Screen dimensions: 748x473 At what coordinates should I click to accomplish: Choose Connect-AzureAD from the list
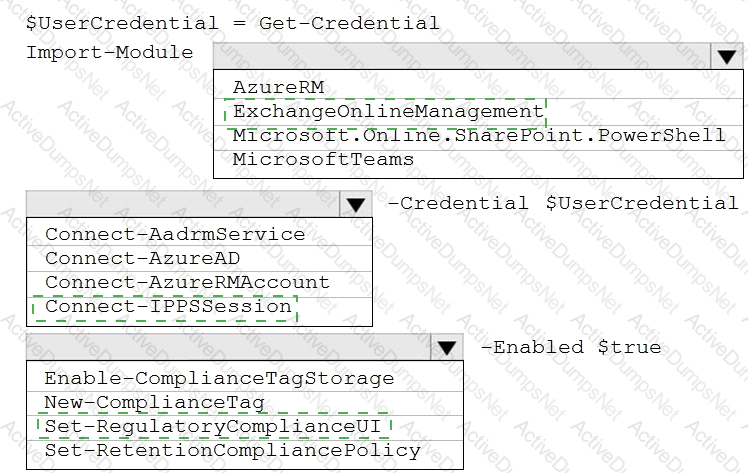[152, 258]
